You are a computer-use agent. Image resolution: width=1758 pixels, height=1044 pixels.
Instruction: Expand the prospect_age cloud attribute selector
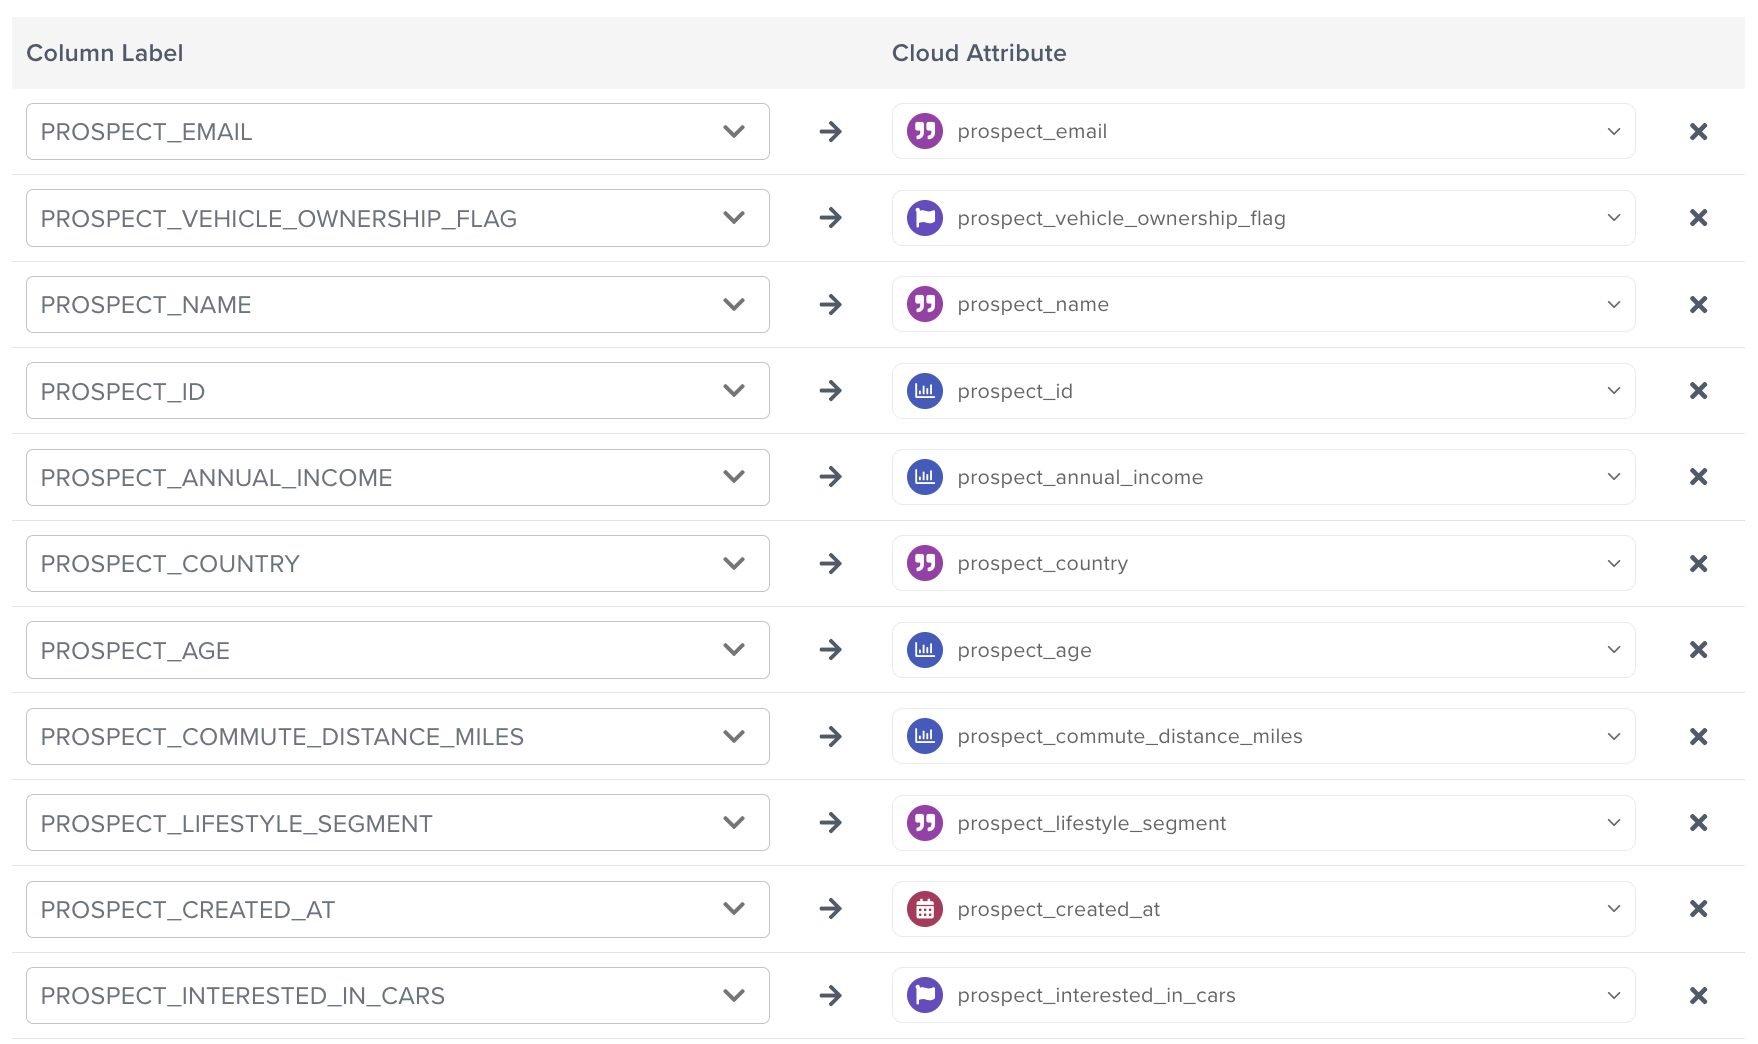(1263, 650)
